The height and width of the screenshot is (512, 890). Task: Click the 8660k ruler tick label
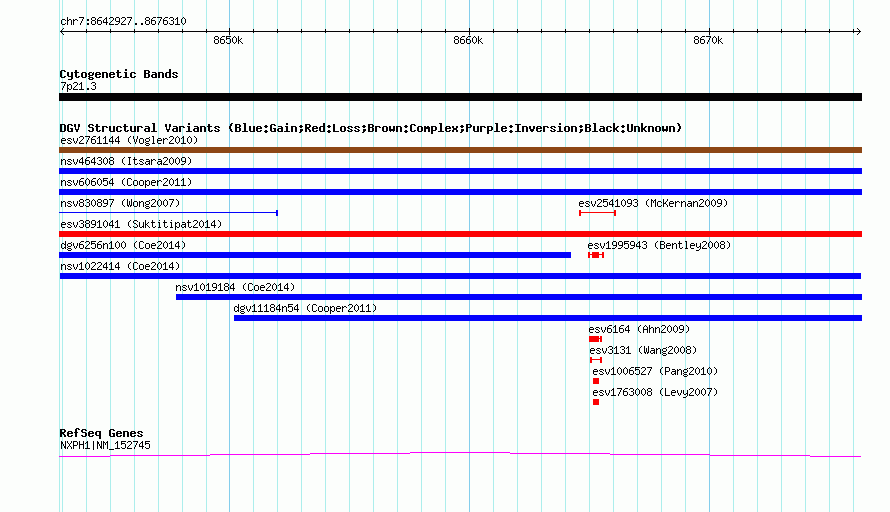468,40
